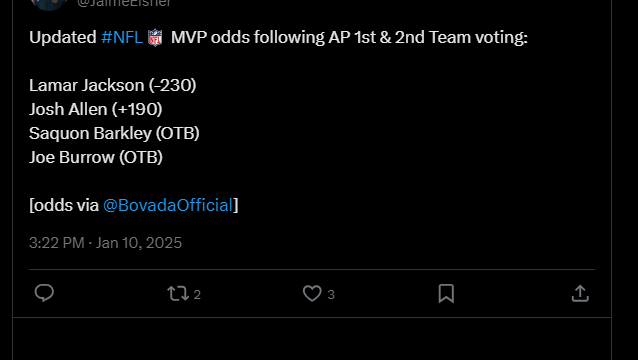Open the @JaimeEisner handle above tweet

pyautogui.click(x=124, y=3)
